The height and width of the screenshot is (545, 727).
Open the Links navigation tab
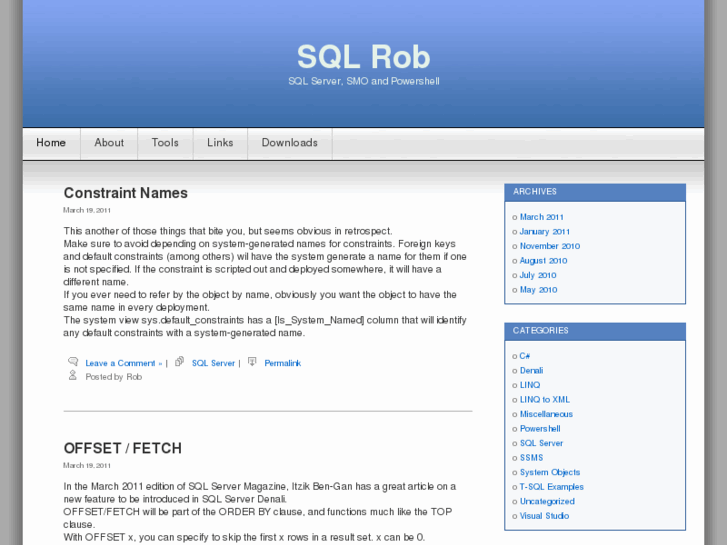220,143
